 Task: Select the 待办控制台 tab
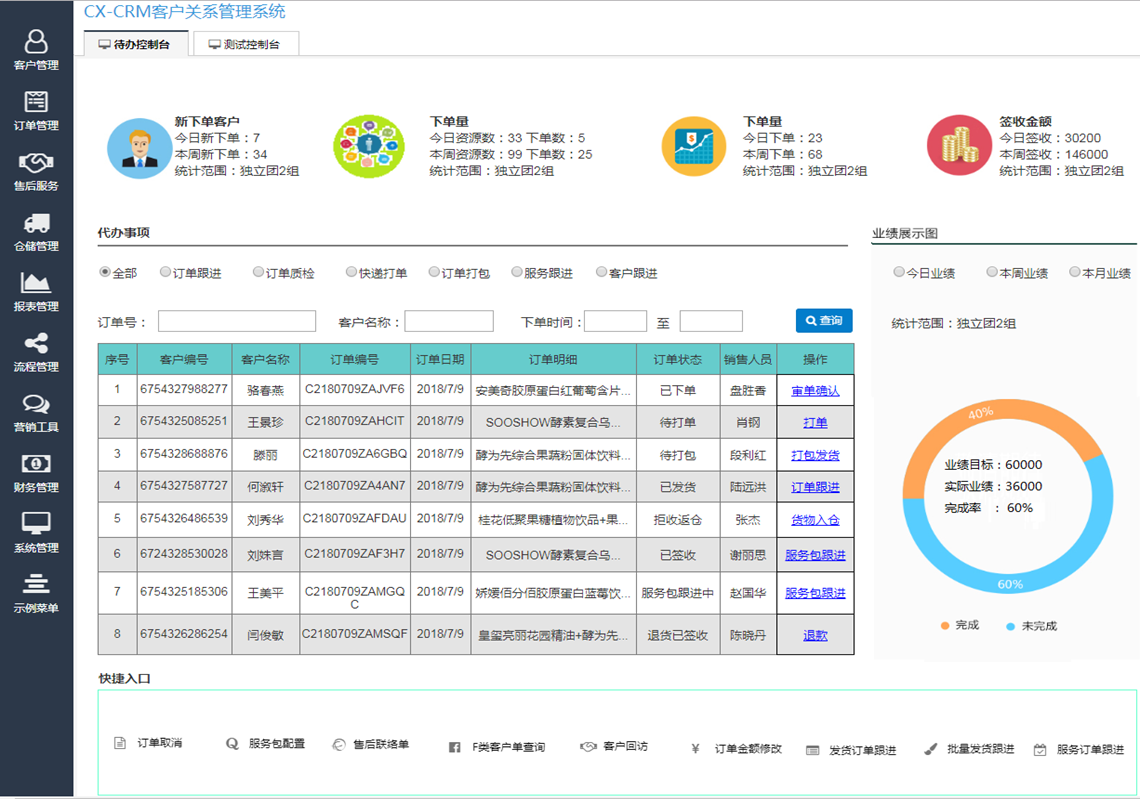tap(133, 43)
